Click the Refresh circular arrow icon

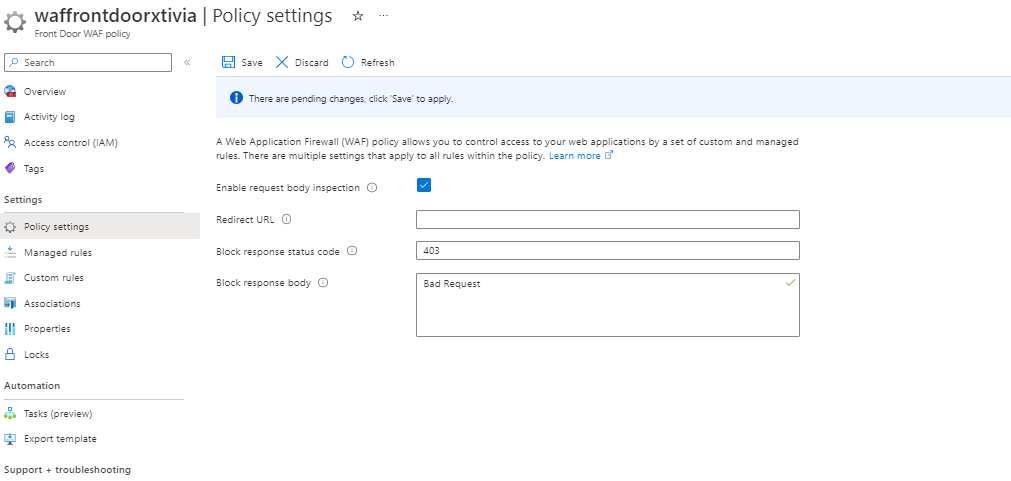click(348, 62)
